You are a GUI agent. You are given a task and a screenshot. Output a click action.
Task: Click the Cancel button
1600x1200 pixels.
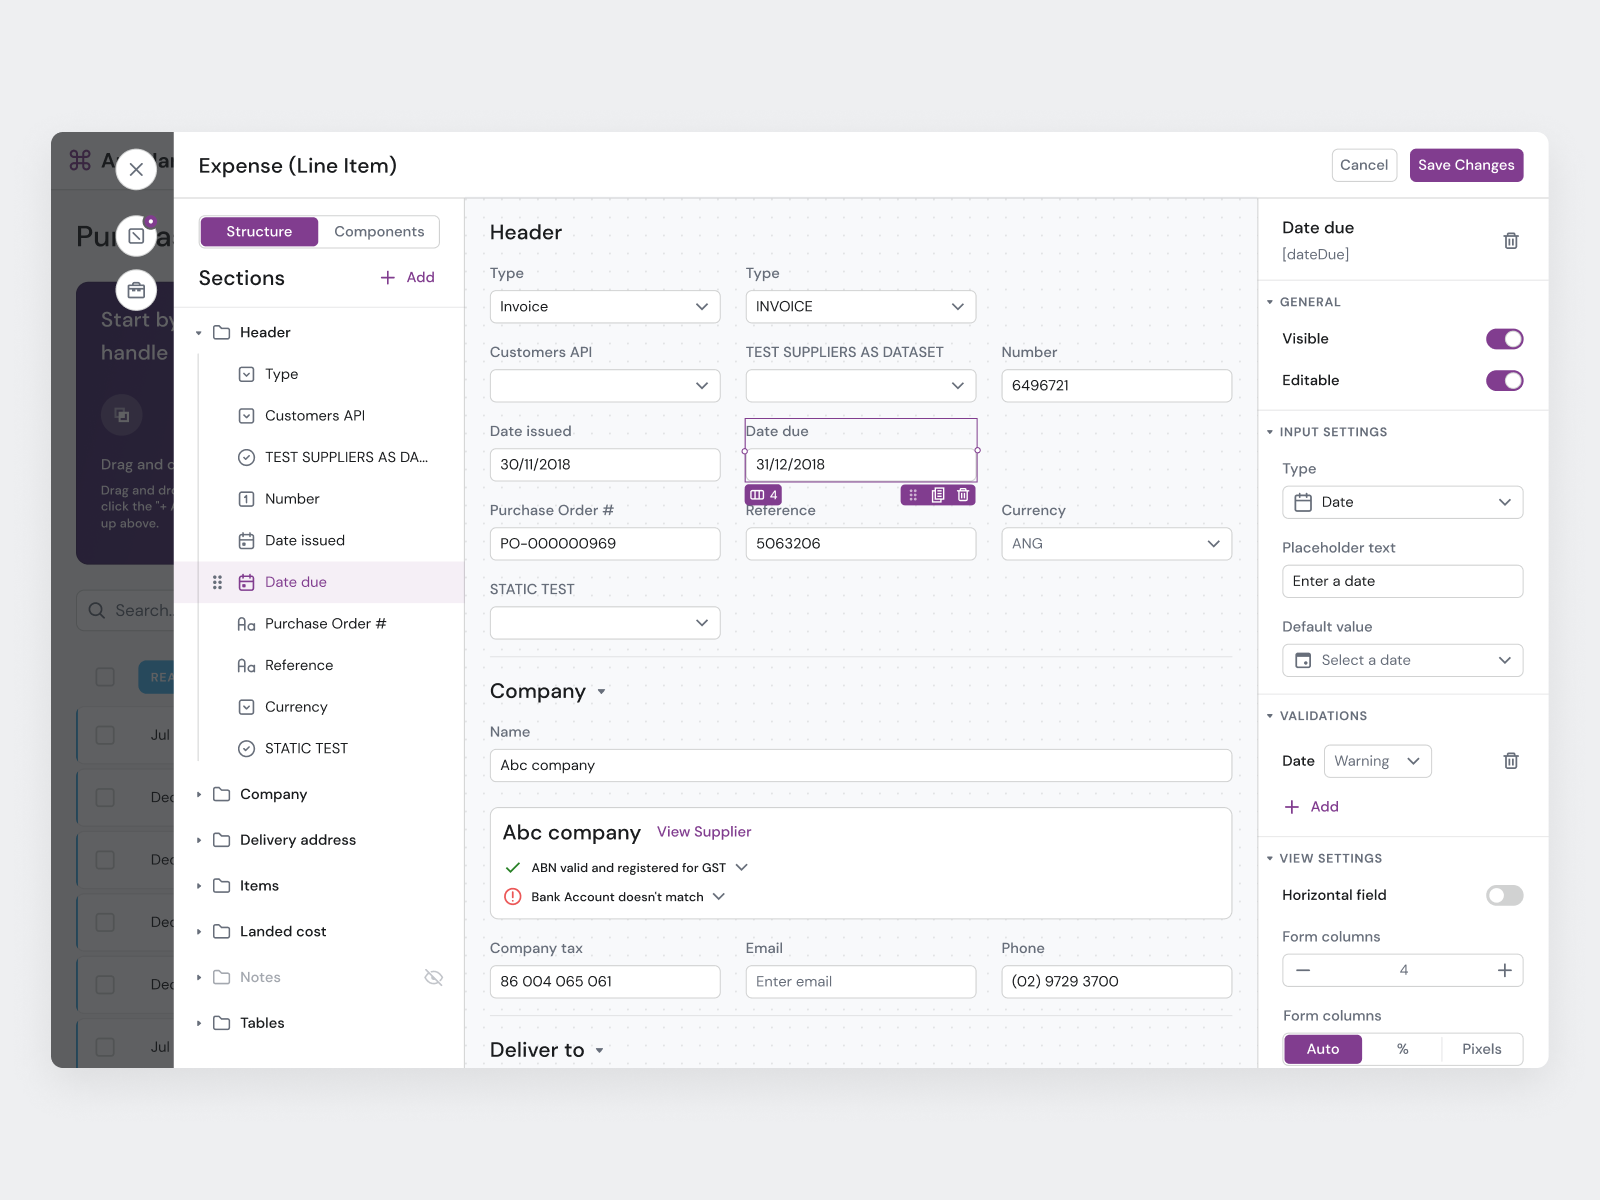[x=1364, y=165]
